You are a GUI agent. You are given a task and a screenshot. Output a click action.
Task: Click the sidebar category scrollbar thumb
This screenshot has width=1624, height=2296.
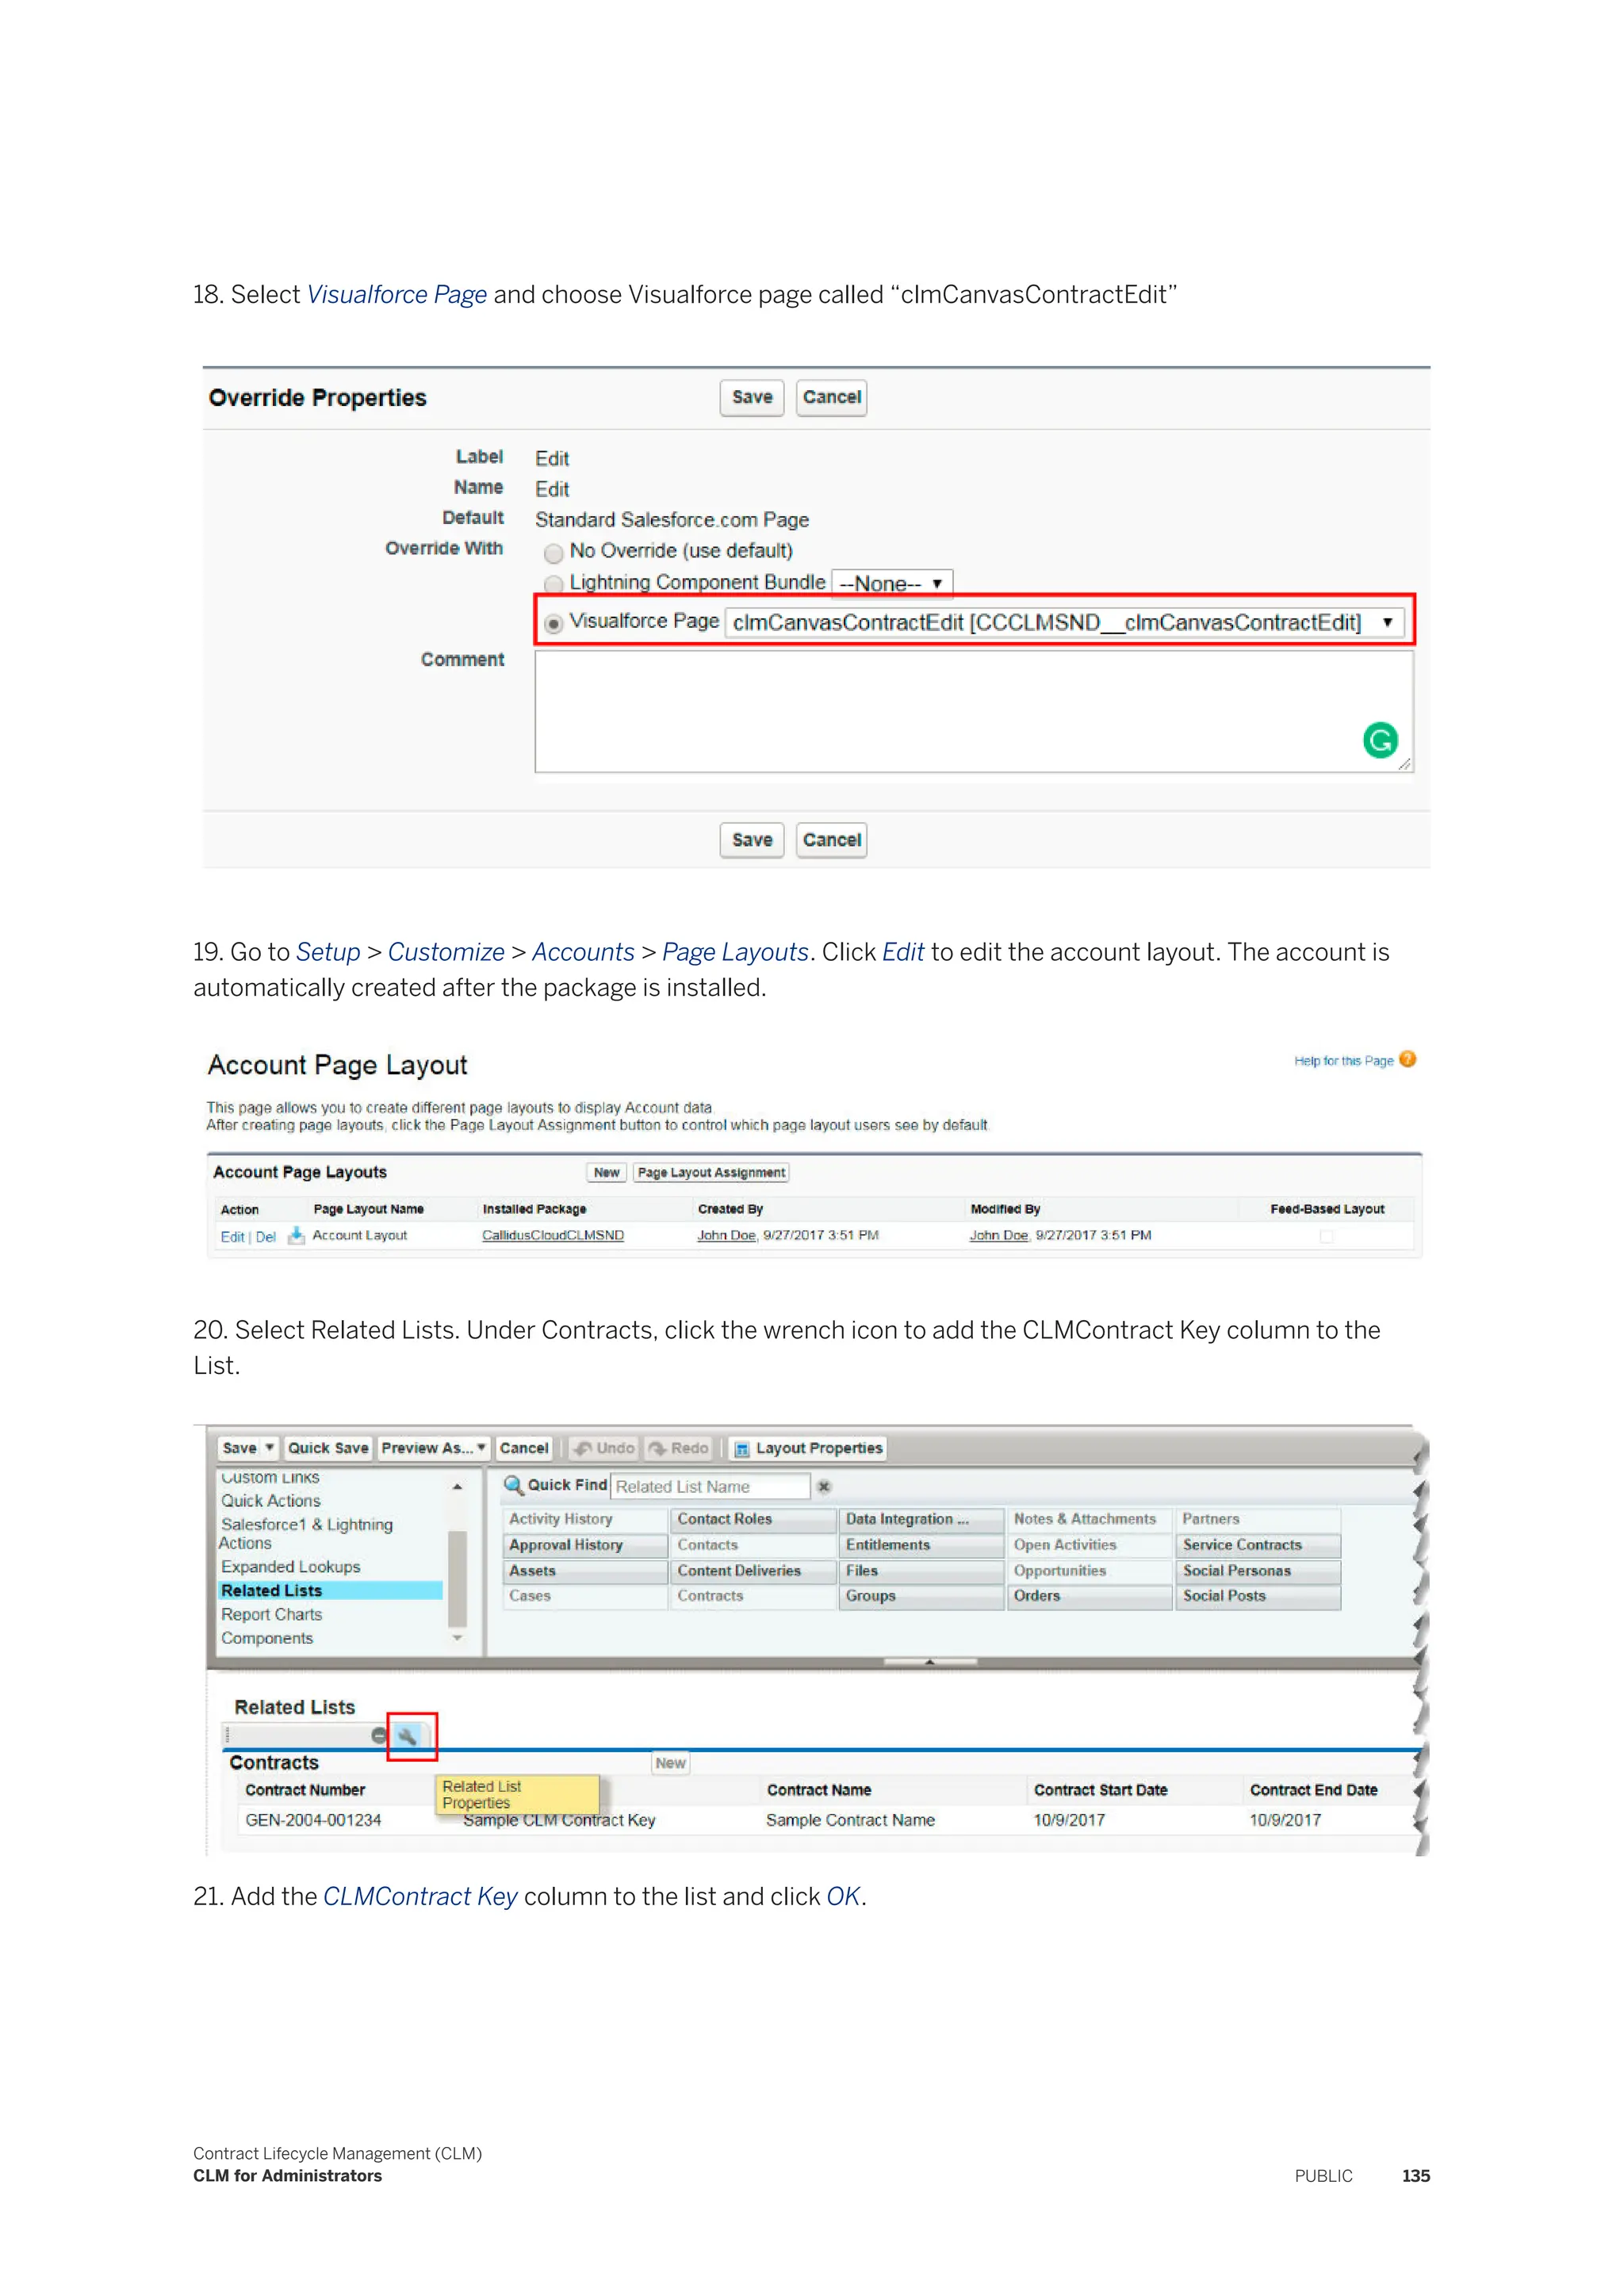[457, 1579]
